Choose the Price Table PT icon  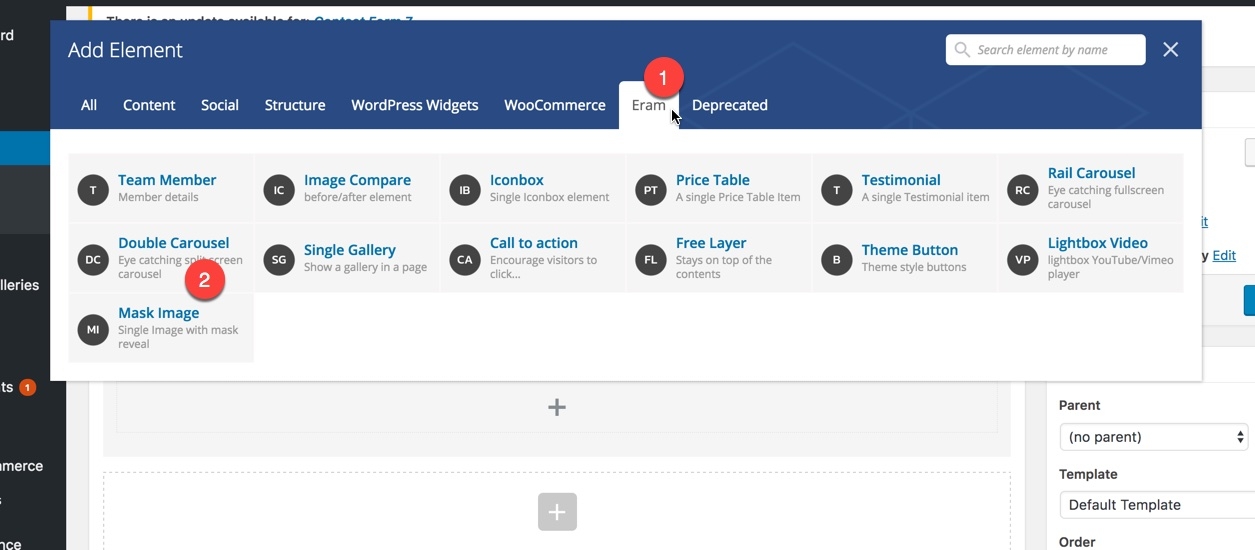tap(651, 190)
